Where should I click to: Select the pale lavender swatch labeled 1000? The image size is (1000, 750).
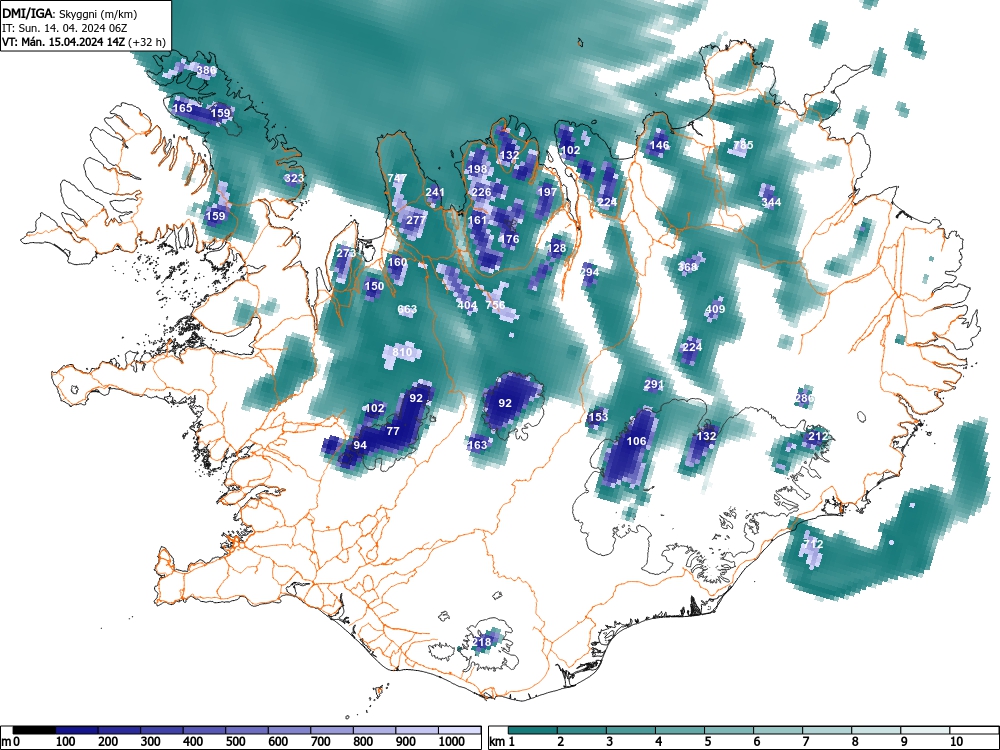pyautogui.click(x=459, y=730)
